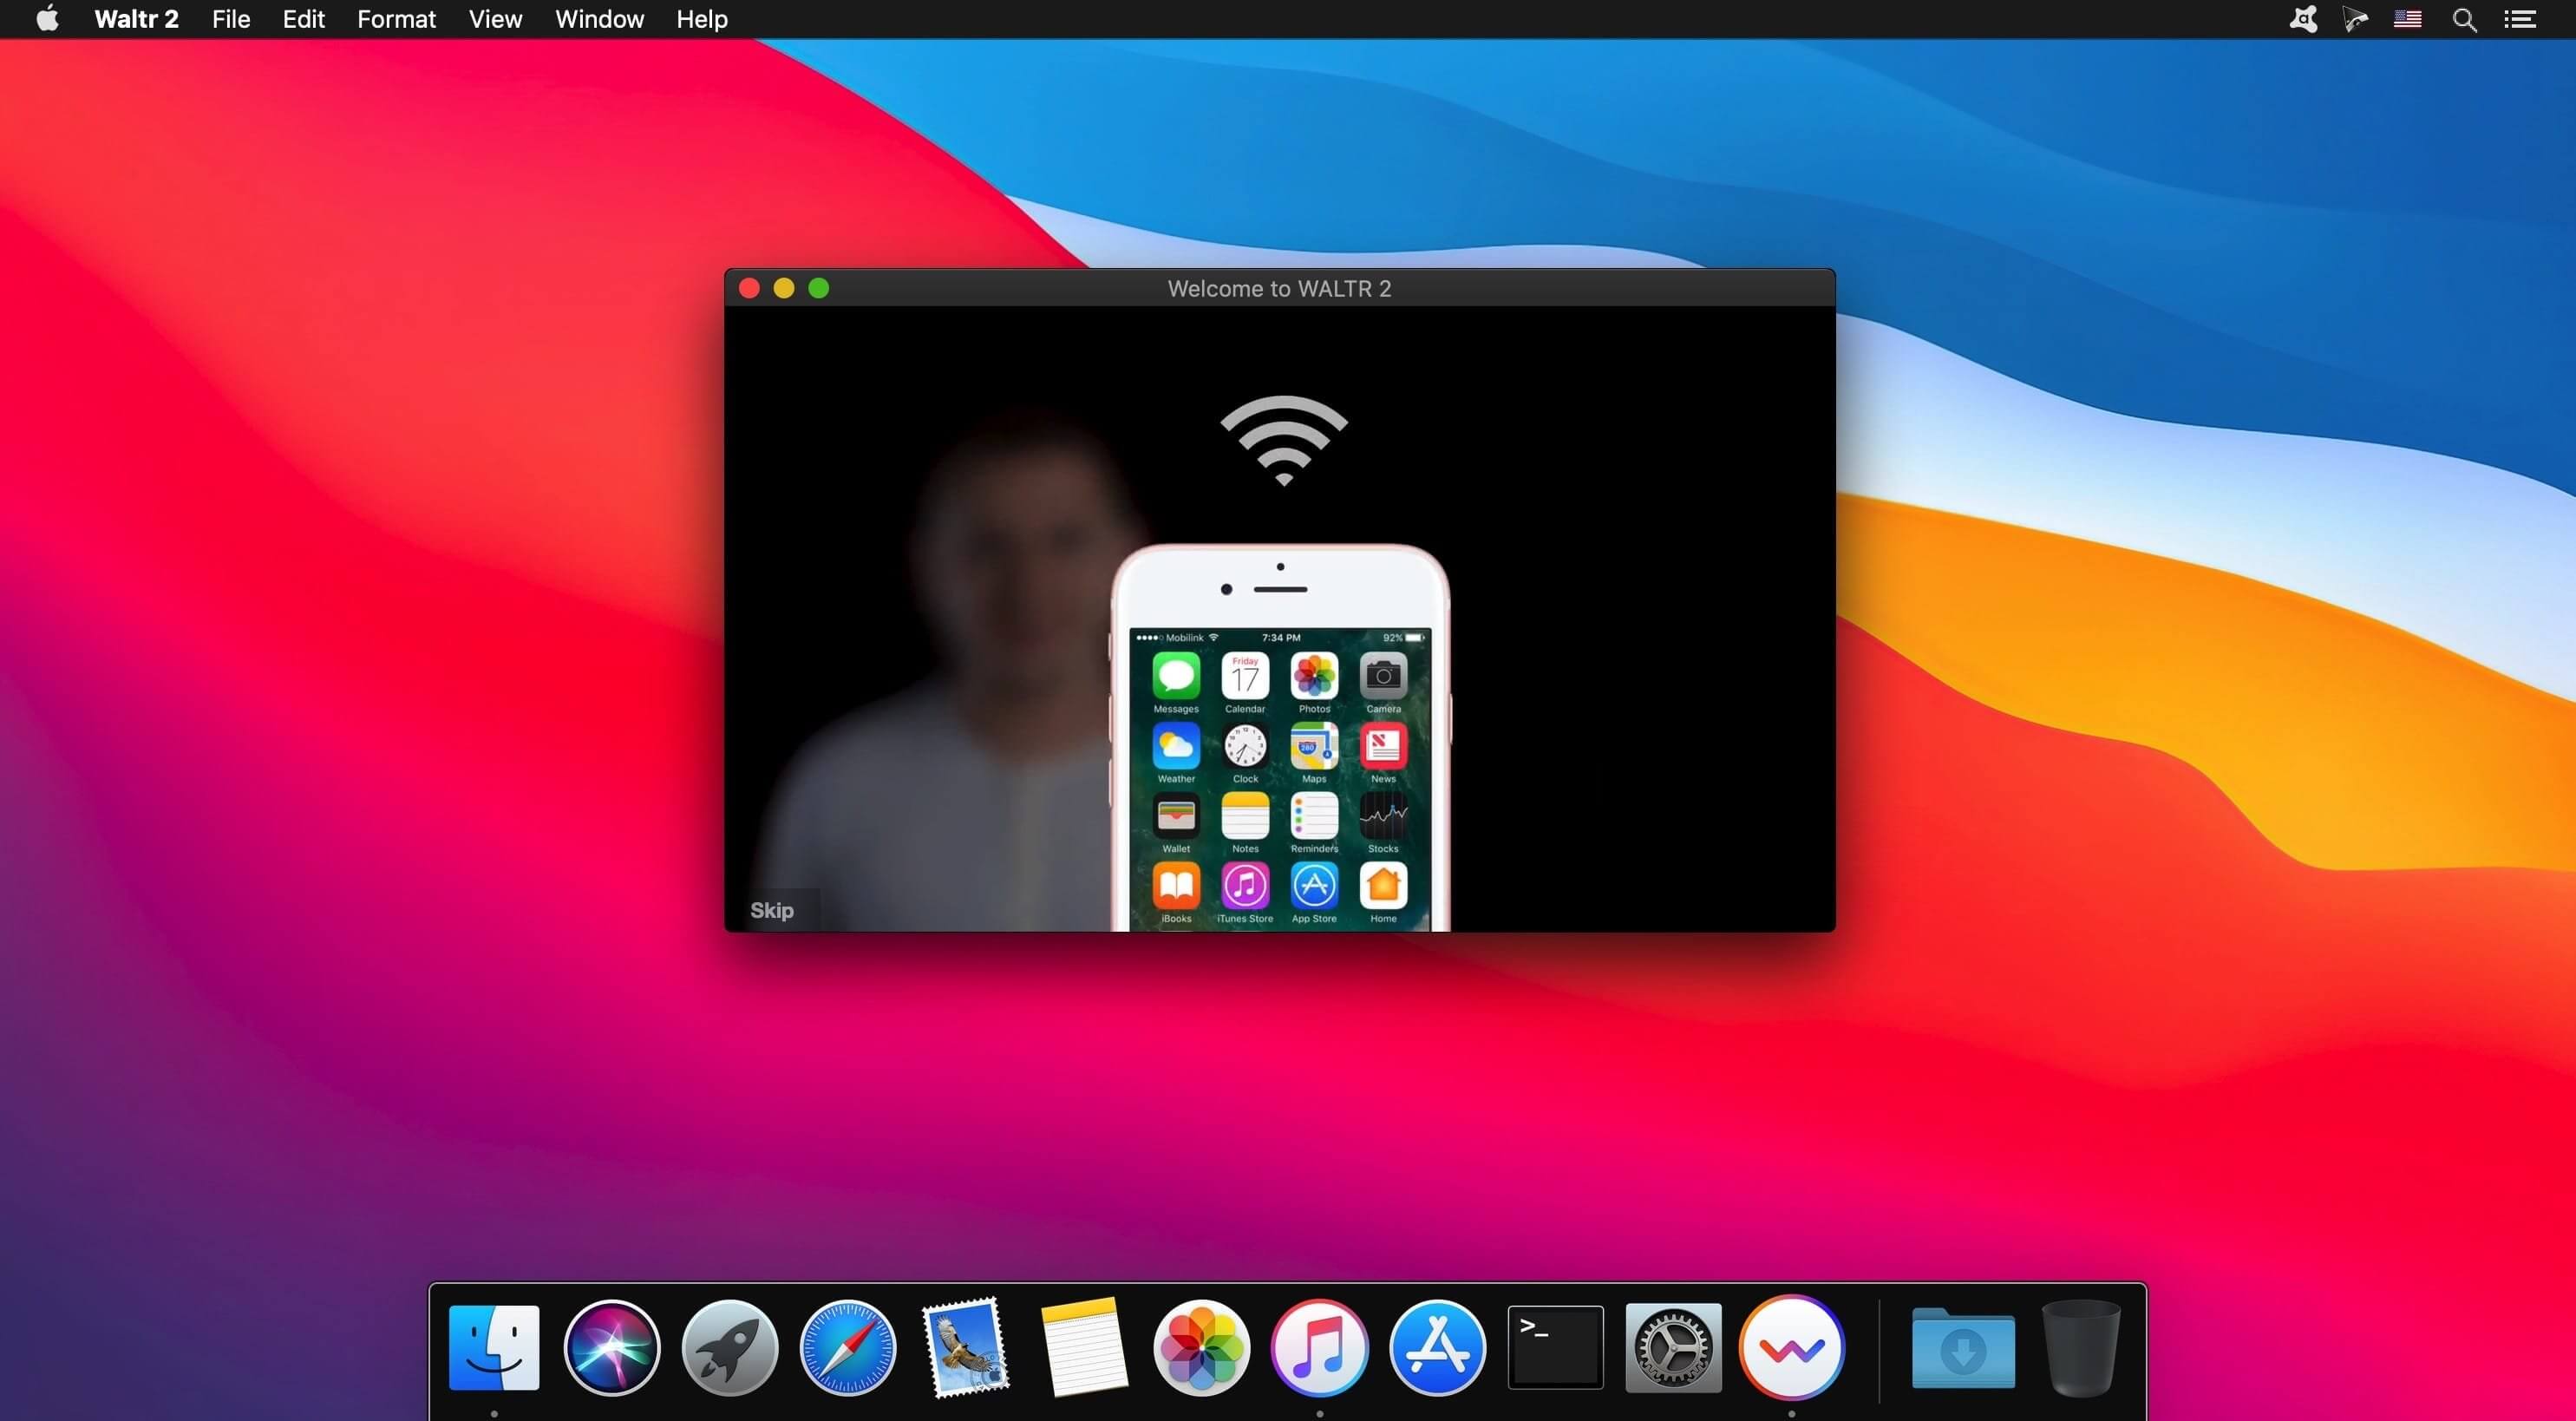The image size is (2576, 1421).
Task: Zoom the Welcome to WALTR 2 window
Action: tap(819, 288)
